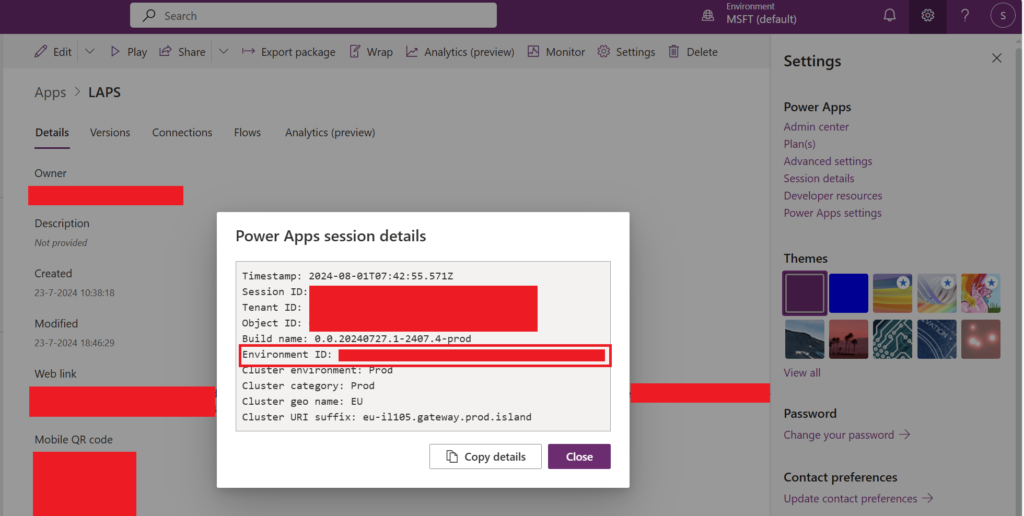Click inside the Search box

point(313,16)
